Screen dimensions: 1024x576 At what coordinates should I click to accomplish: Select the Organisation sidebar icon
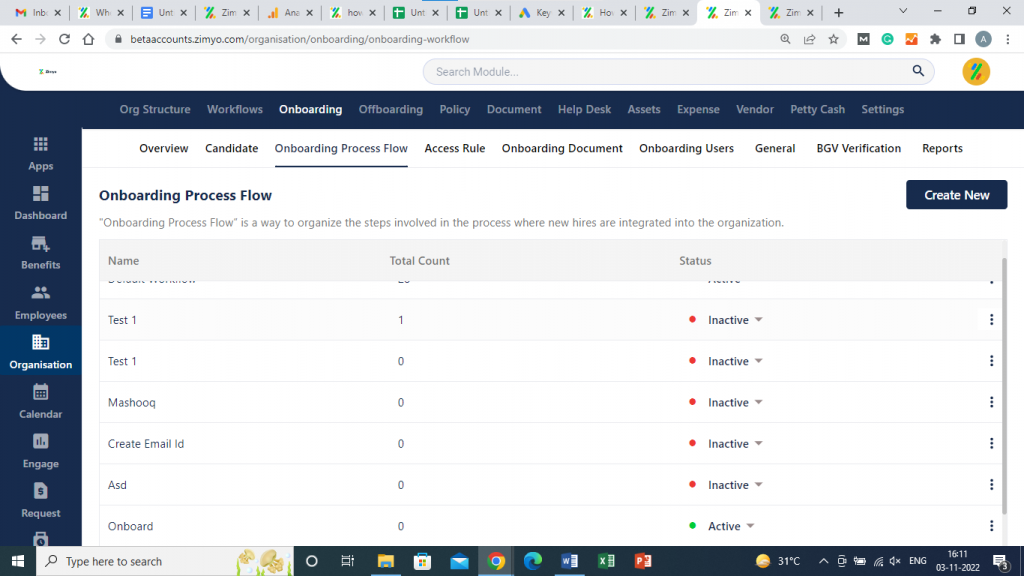click(x=40, y=342)
